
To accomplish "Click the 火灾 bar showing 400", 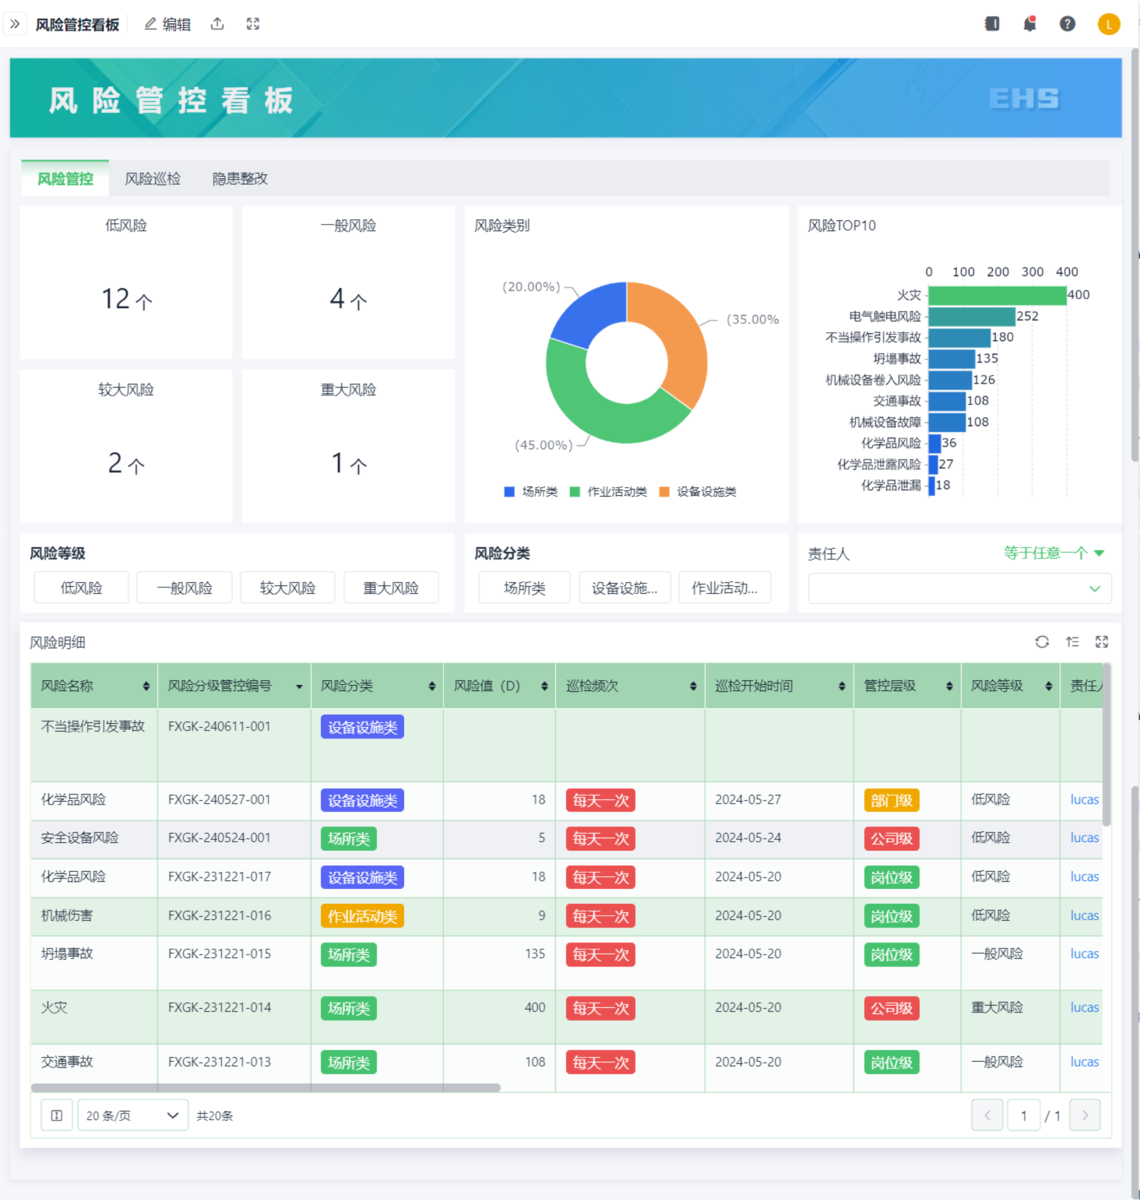I will pos(997,295).
